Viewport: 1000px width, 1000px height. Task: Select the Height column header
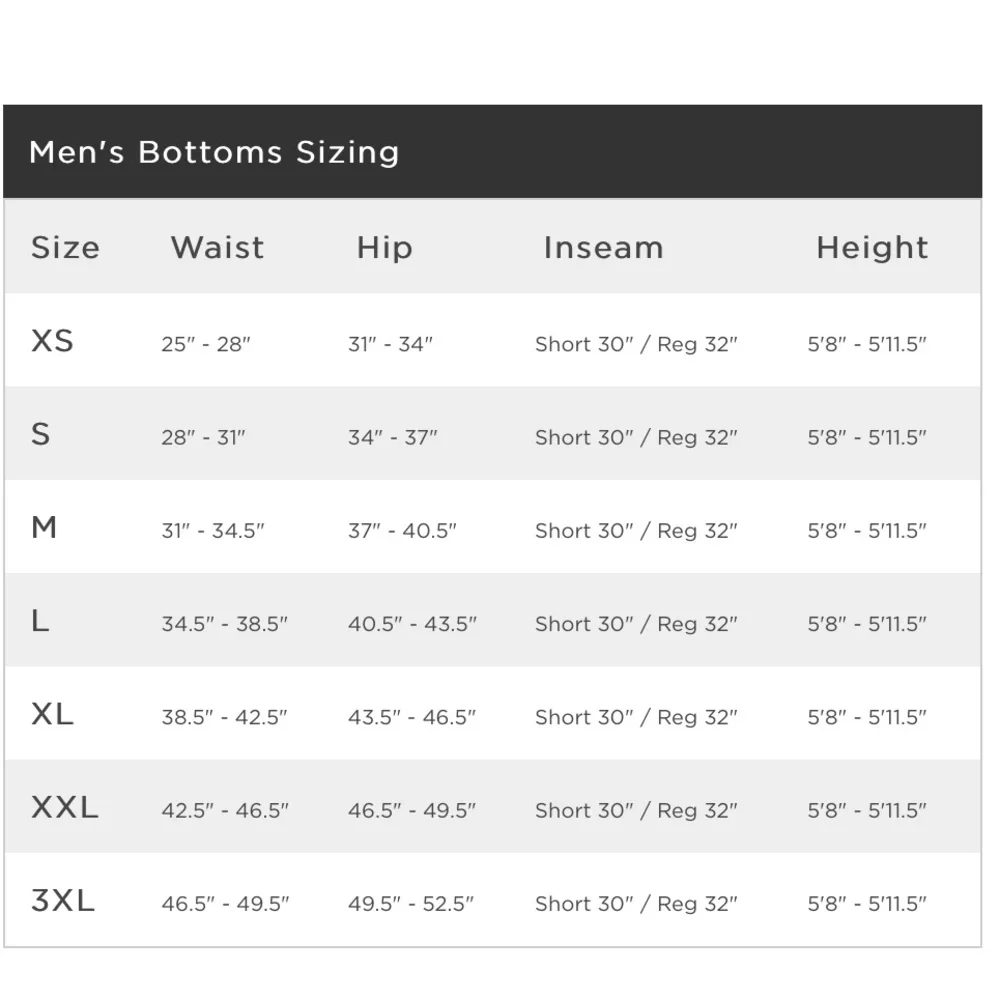tap(872, 248)
